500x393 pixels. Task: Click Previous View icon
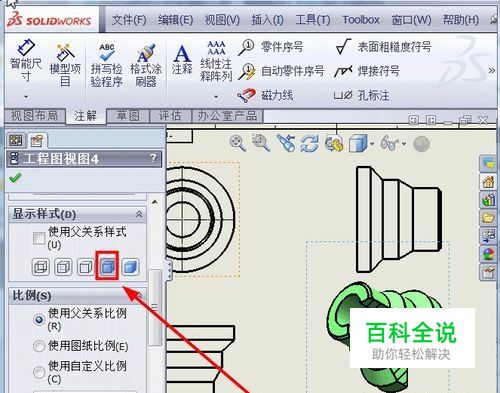pos(286,143)
